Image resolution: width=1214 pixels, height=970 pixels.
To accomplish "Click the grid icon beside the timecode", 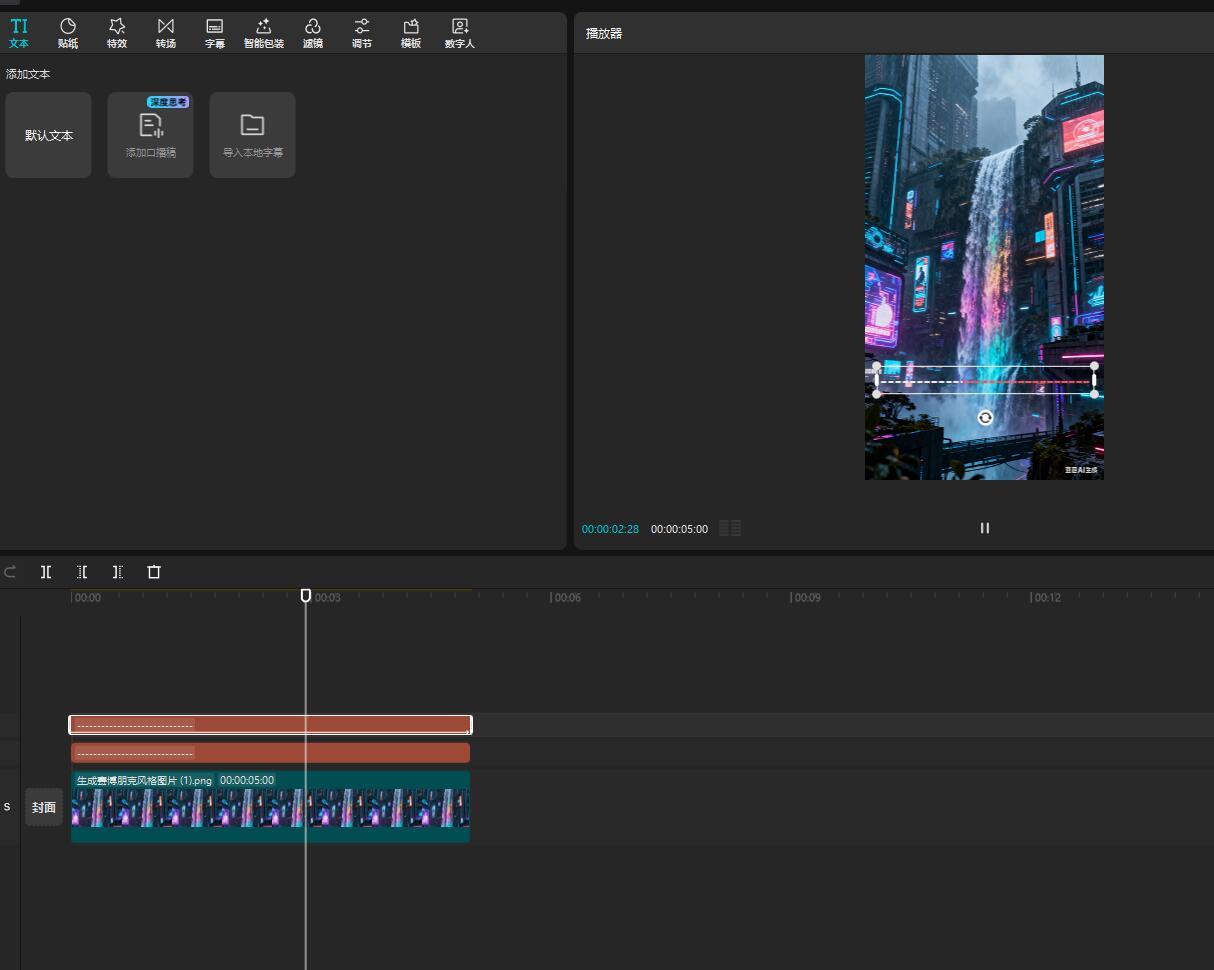I will (730, 528).
